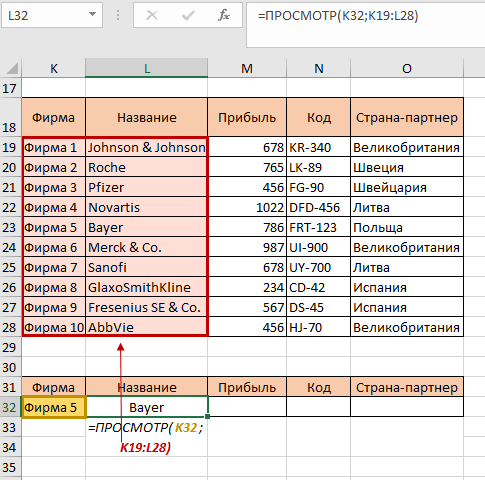Click the cell 'Pfizer'
This screenshot has width=485, height=480.
point(147,187)
